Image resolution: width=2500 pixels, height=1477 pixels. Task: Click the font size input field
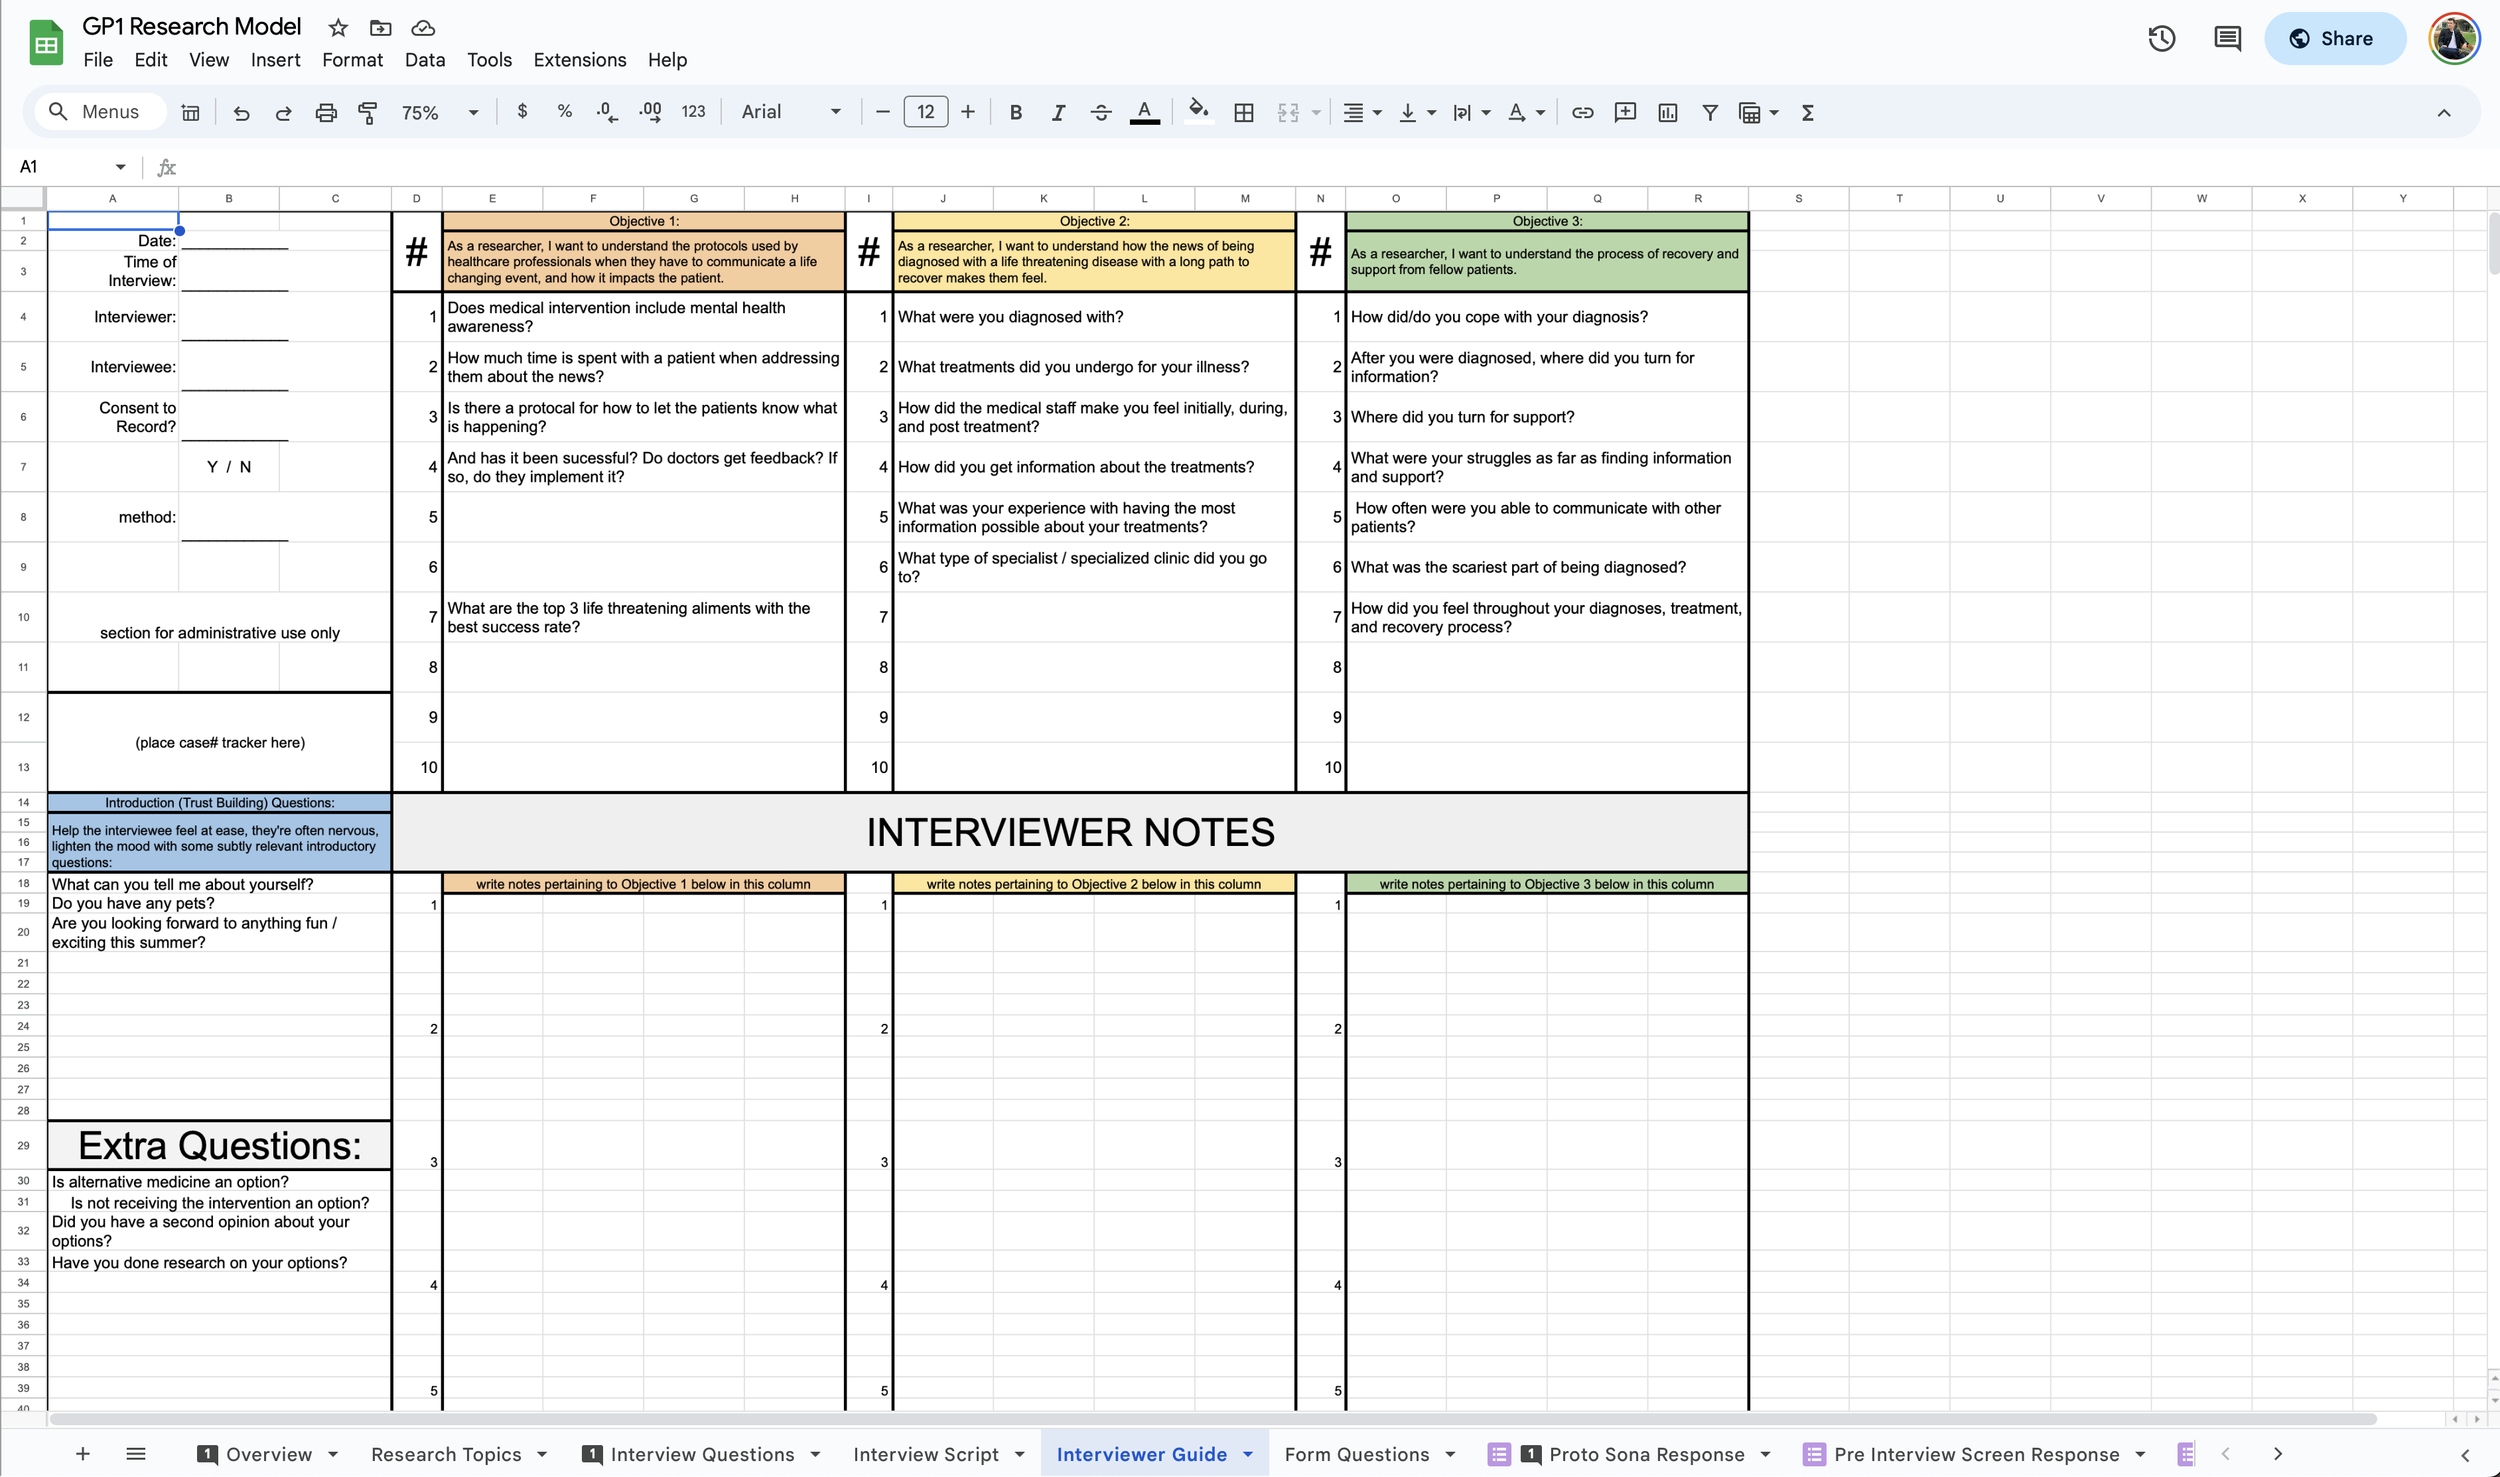(925, 113)
